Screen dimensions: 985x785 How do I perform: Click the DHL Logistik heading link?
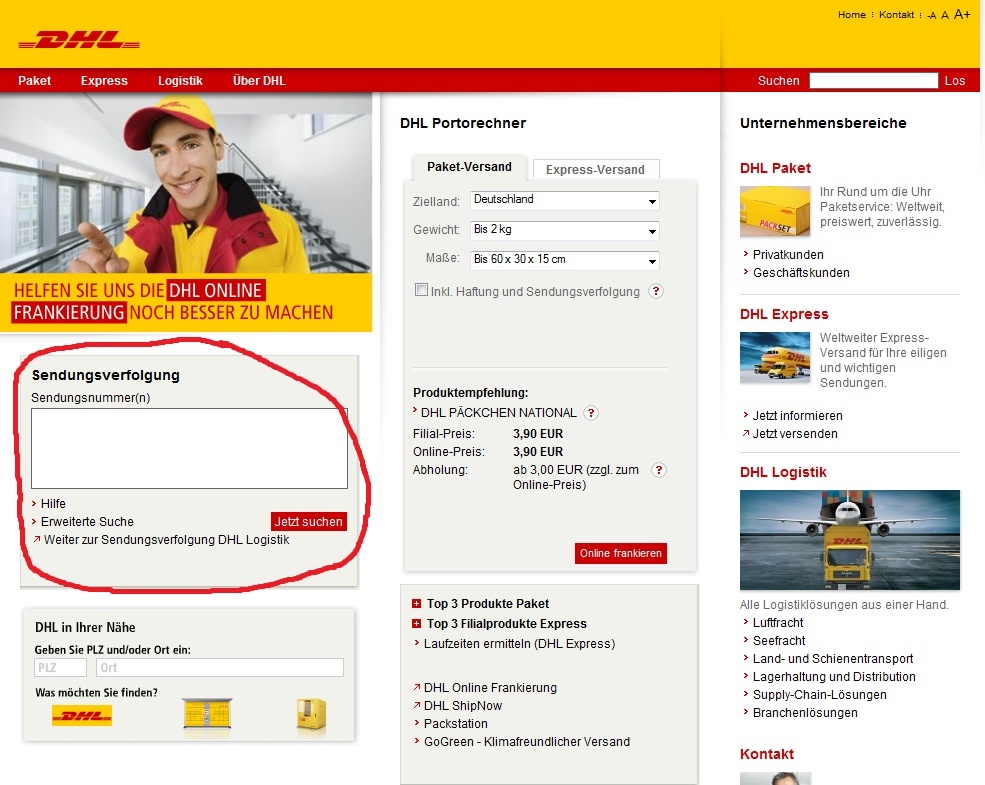click(x=783, y=472)
